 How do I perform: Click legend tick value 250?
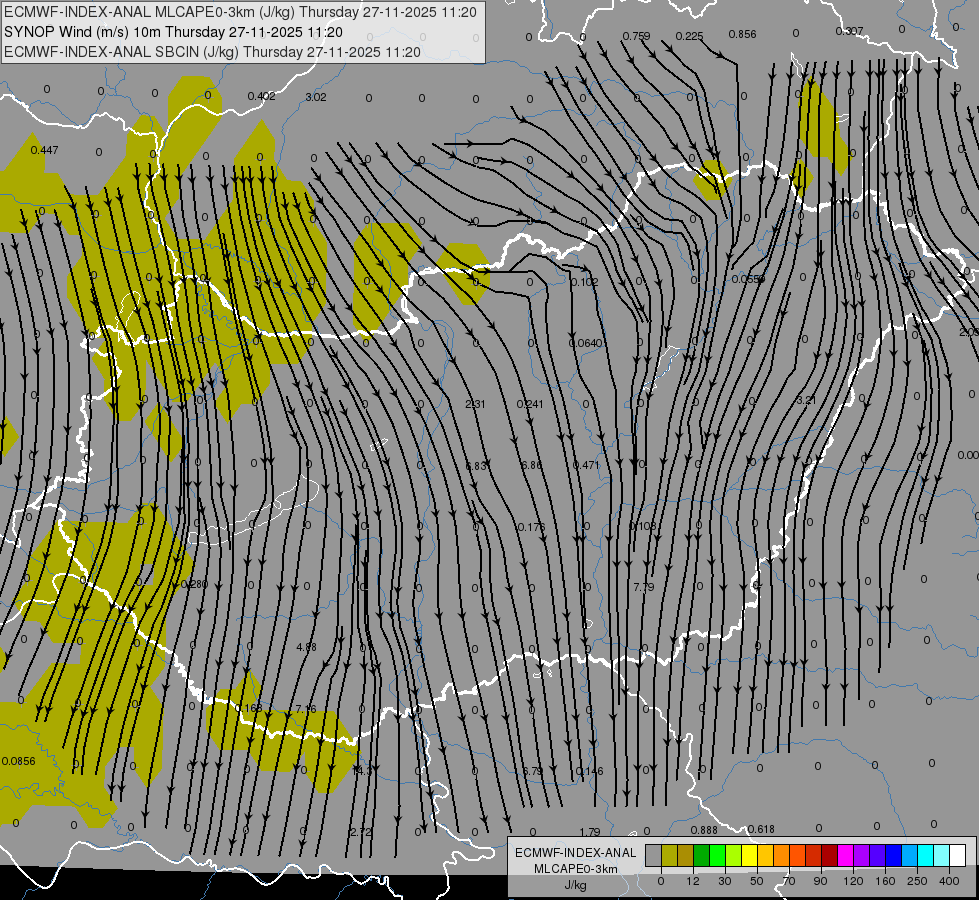click(x=917, y=881)
